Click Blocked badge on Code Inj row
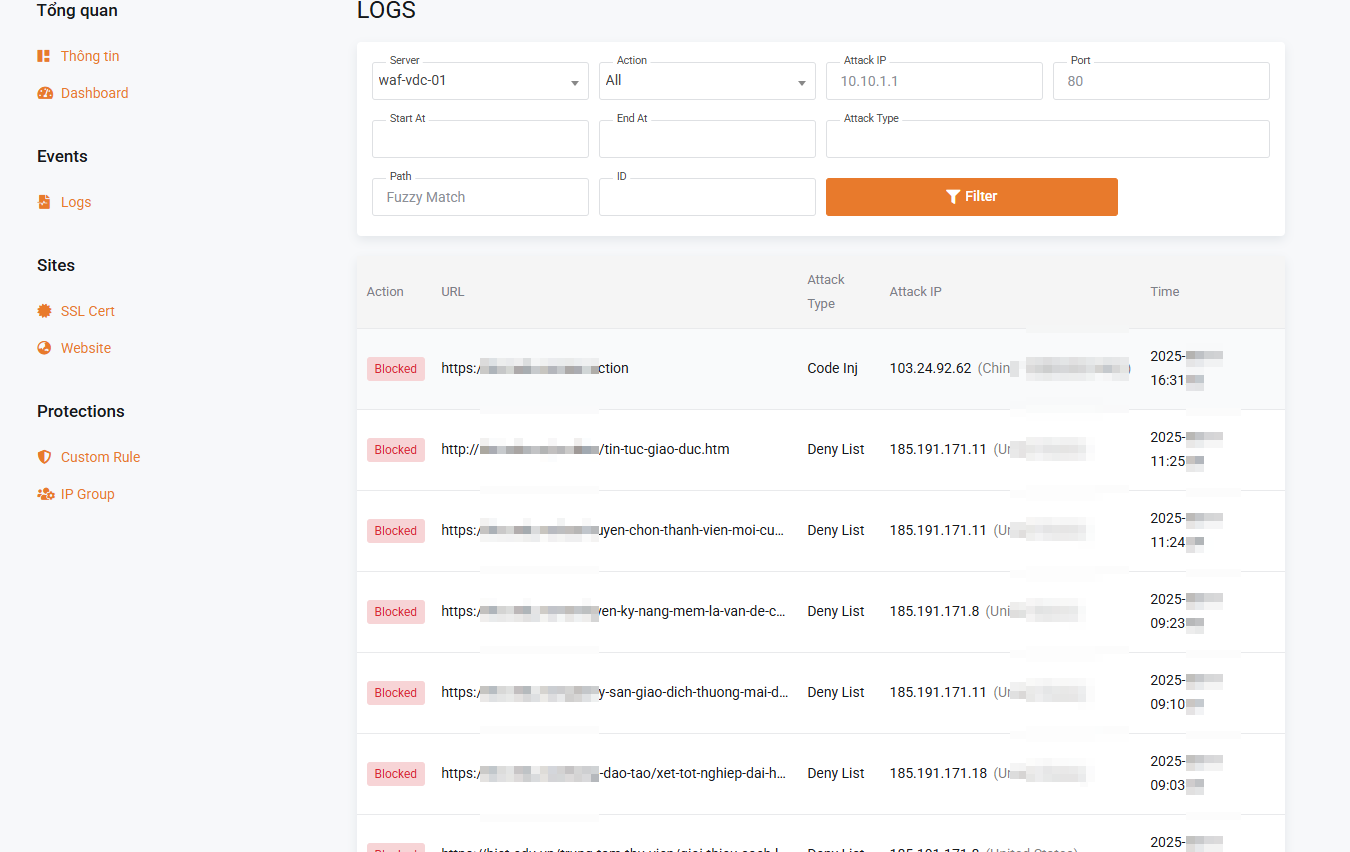The height and width of the screenshot is (852, 1350). [395, 369]
